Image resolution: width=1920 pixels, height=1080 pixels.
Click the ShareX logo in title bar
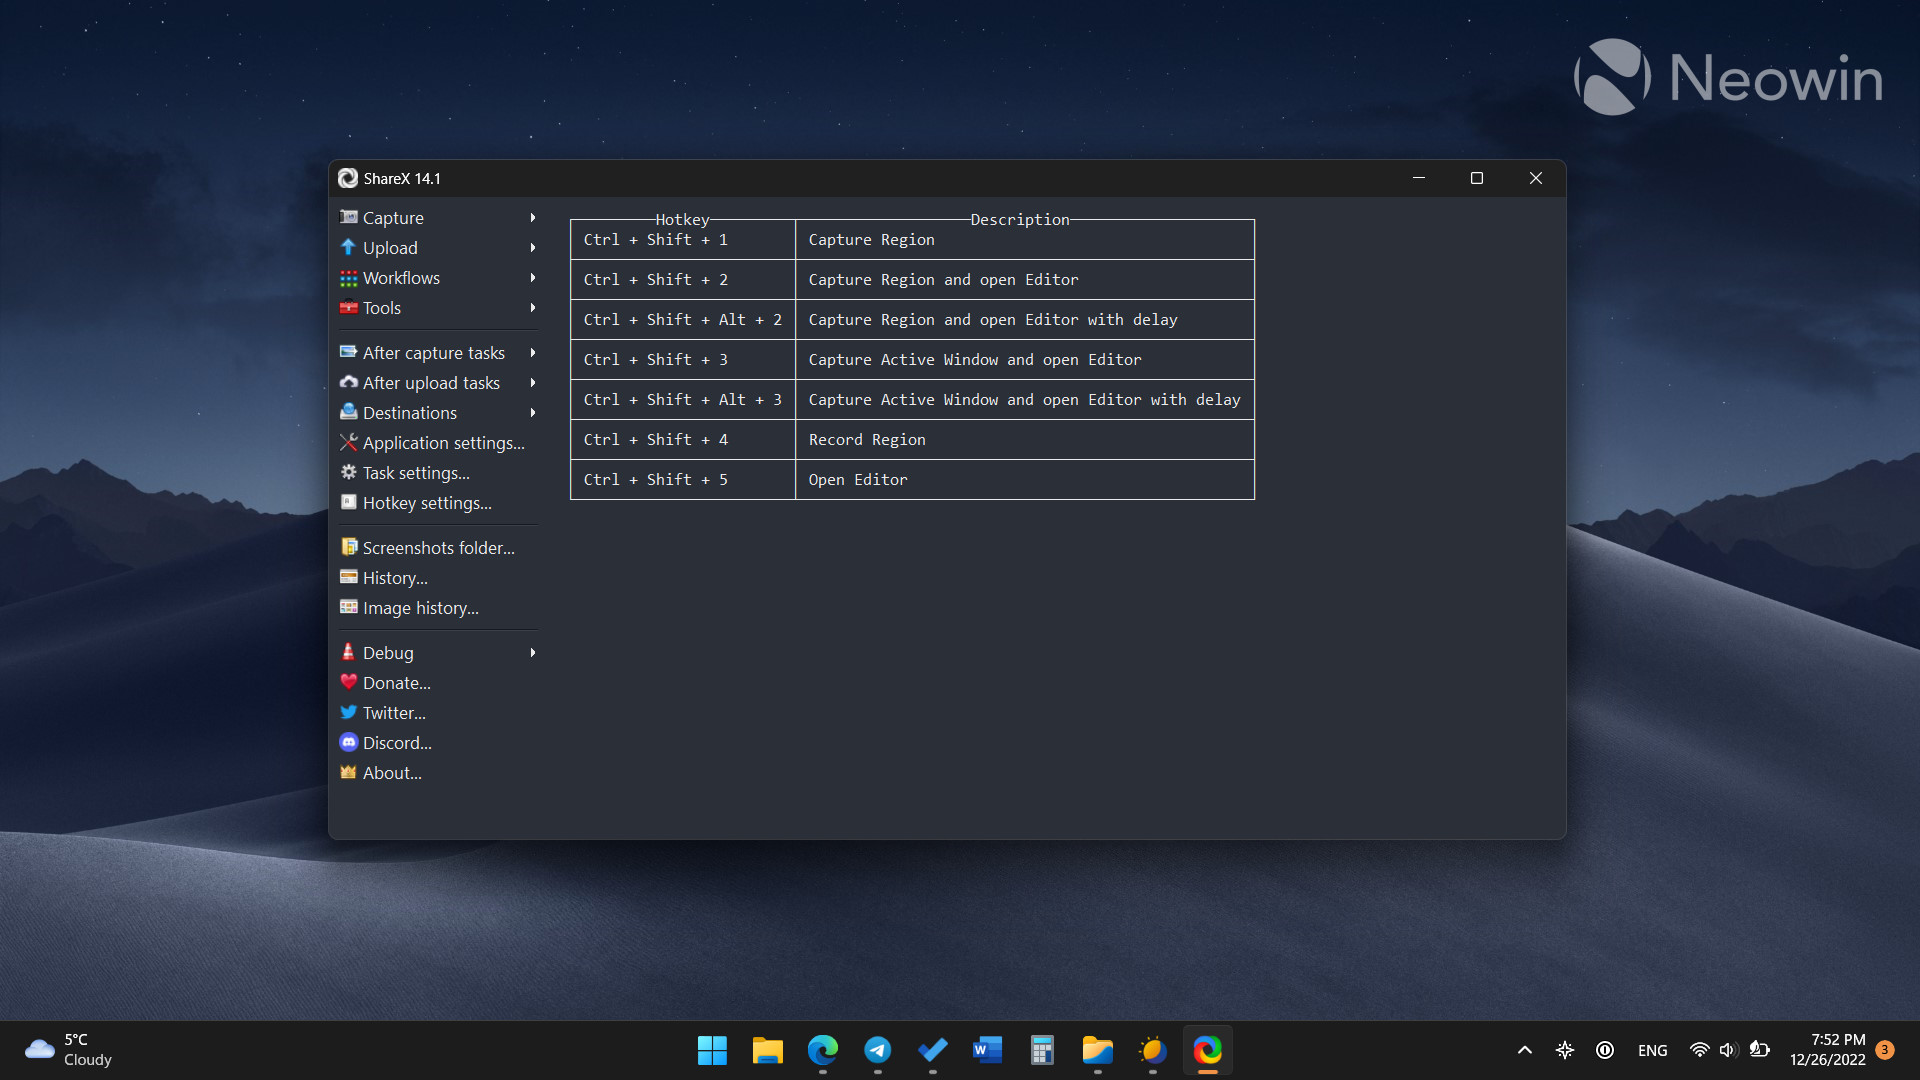click(348, 178)
